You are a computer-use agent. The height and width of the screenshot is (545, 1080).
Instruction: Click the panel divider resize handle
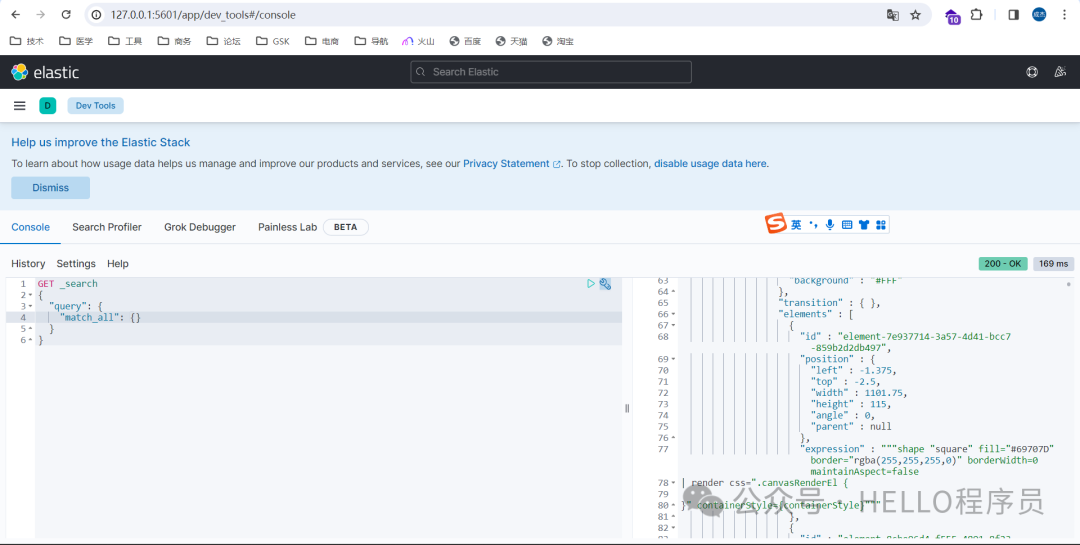coord(627,408)
